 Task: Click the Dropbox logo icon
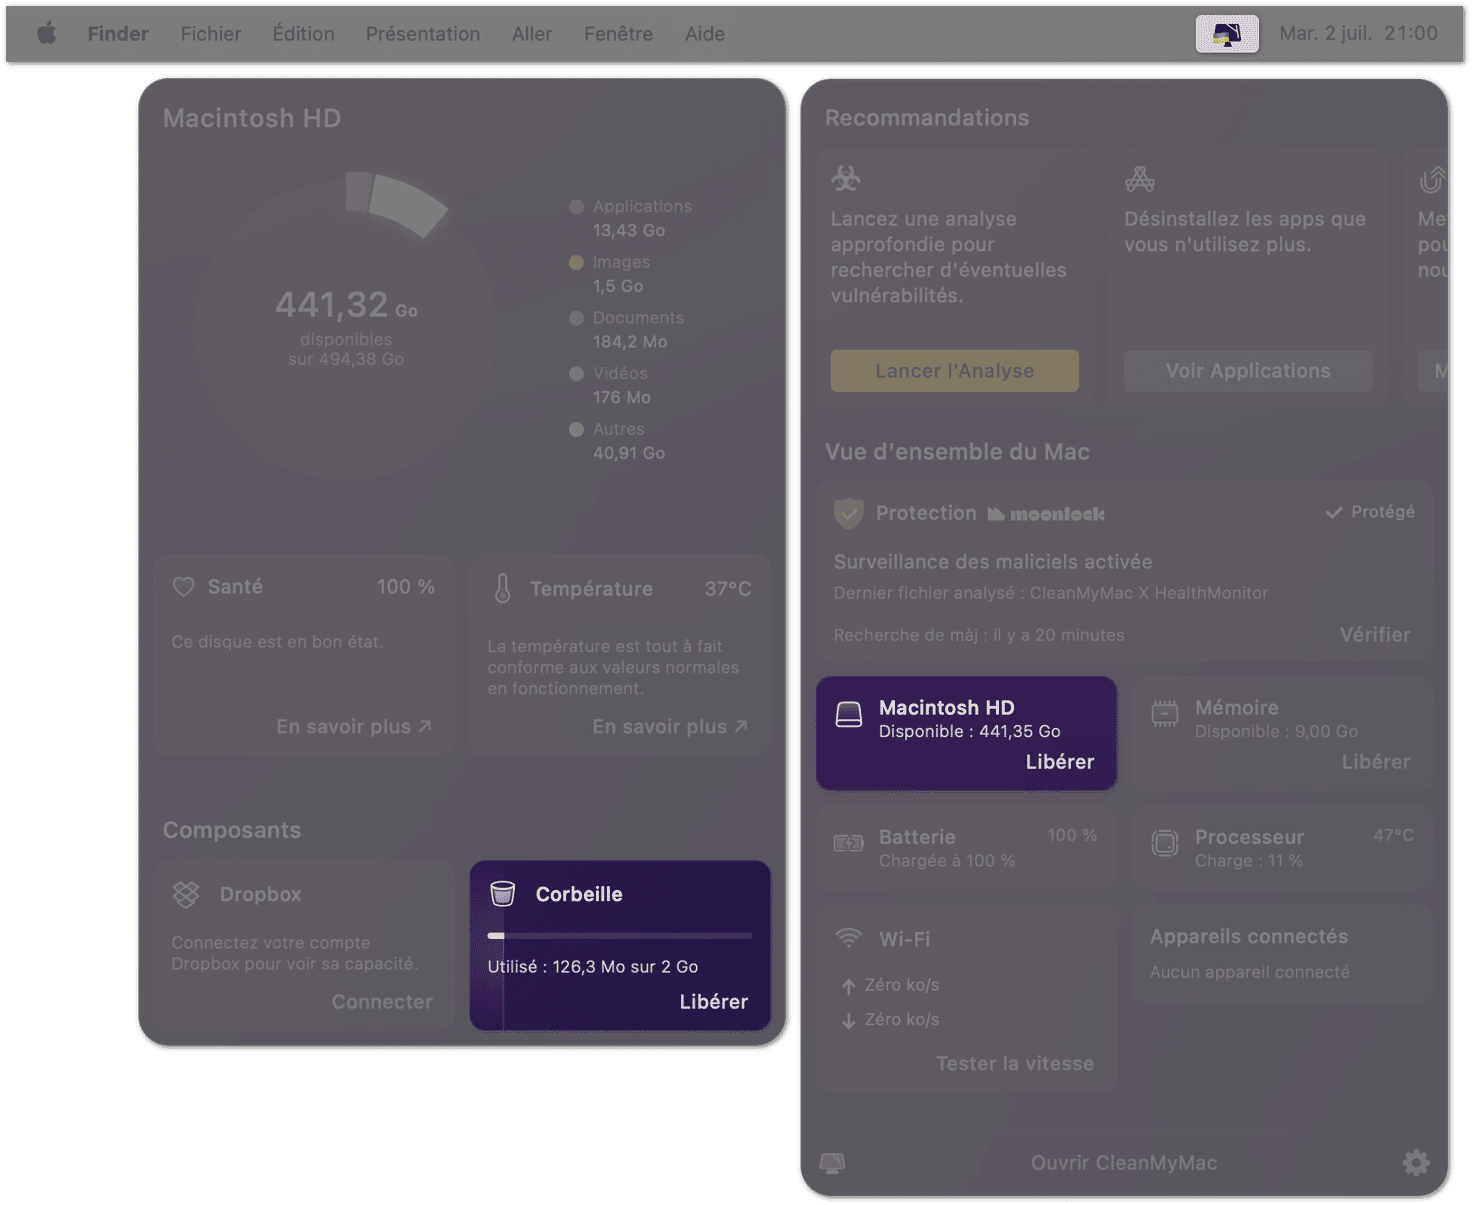186,894
